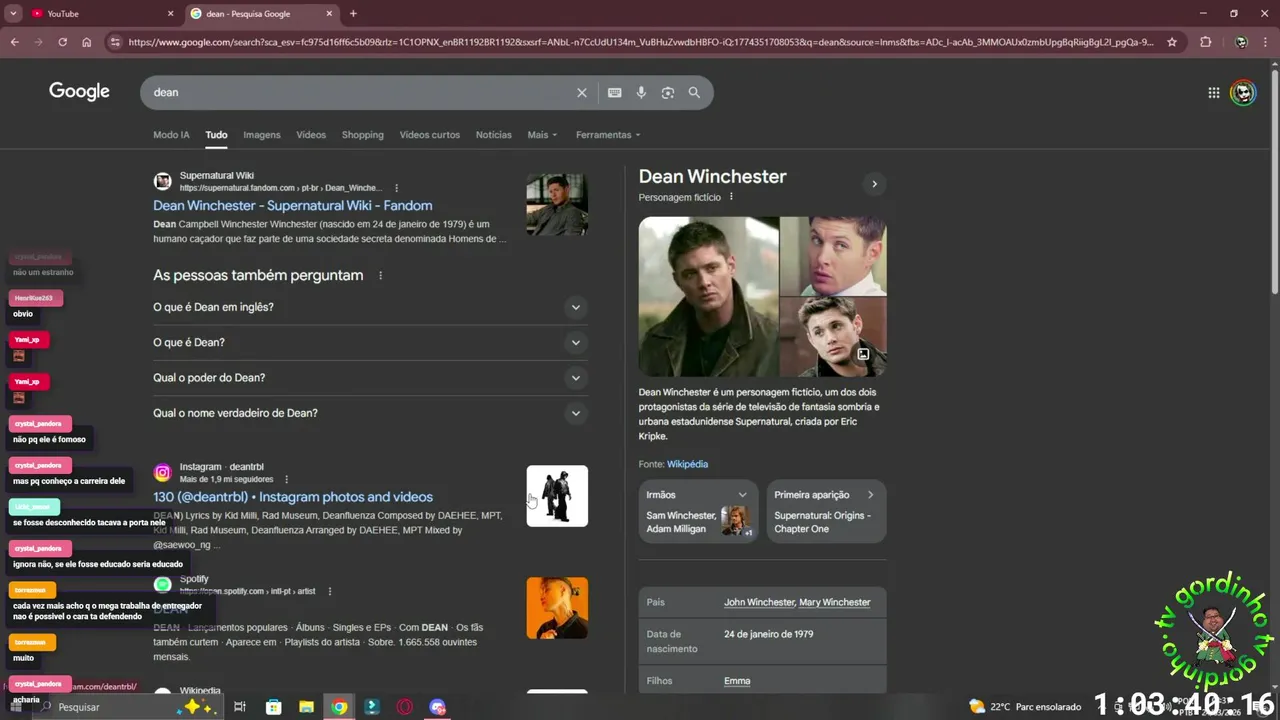The image size is (1280, 720).
Task: Open Task View on the taskbar
Action: coord(240,707)
